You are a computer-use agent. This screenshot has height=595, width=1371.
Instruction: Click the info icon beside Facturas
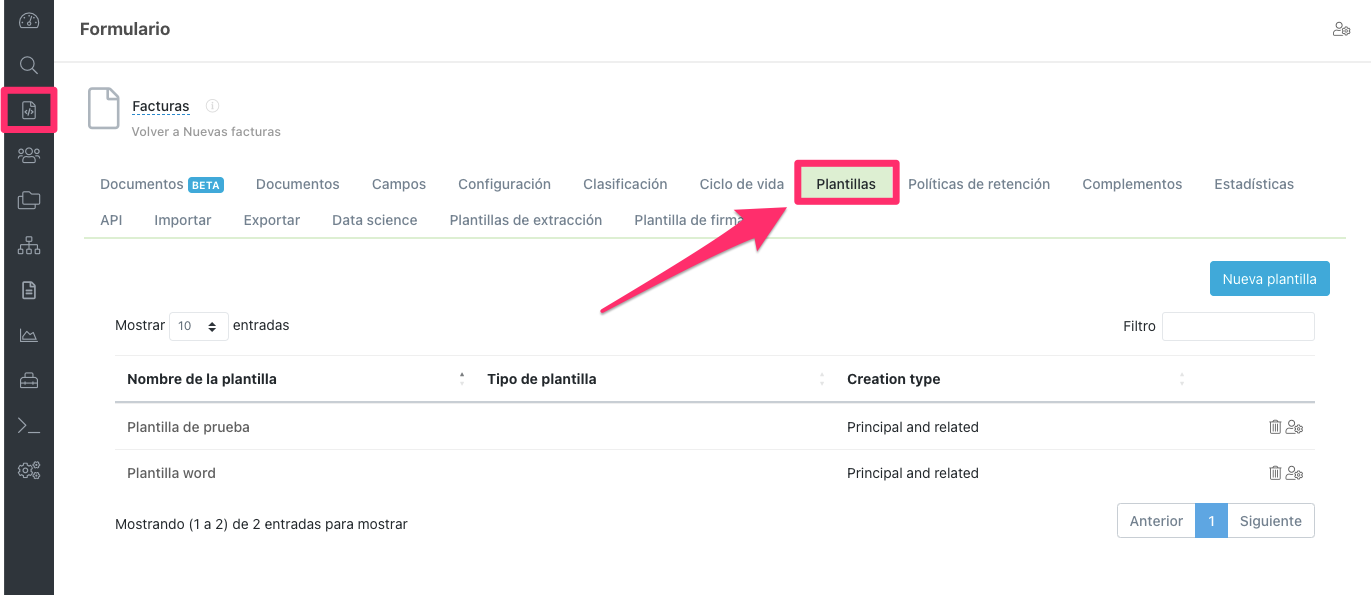(212, 106)
